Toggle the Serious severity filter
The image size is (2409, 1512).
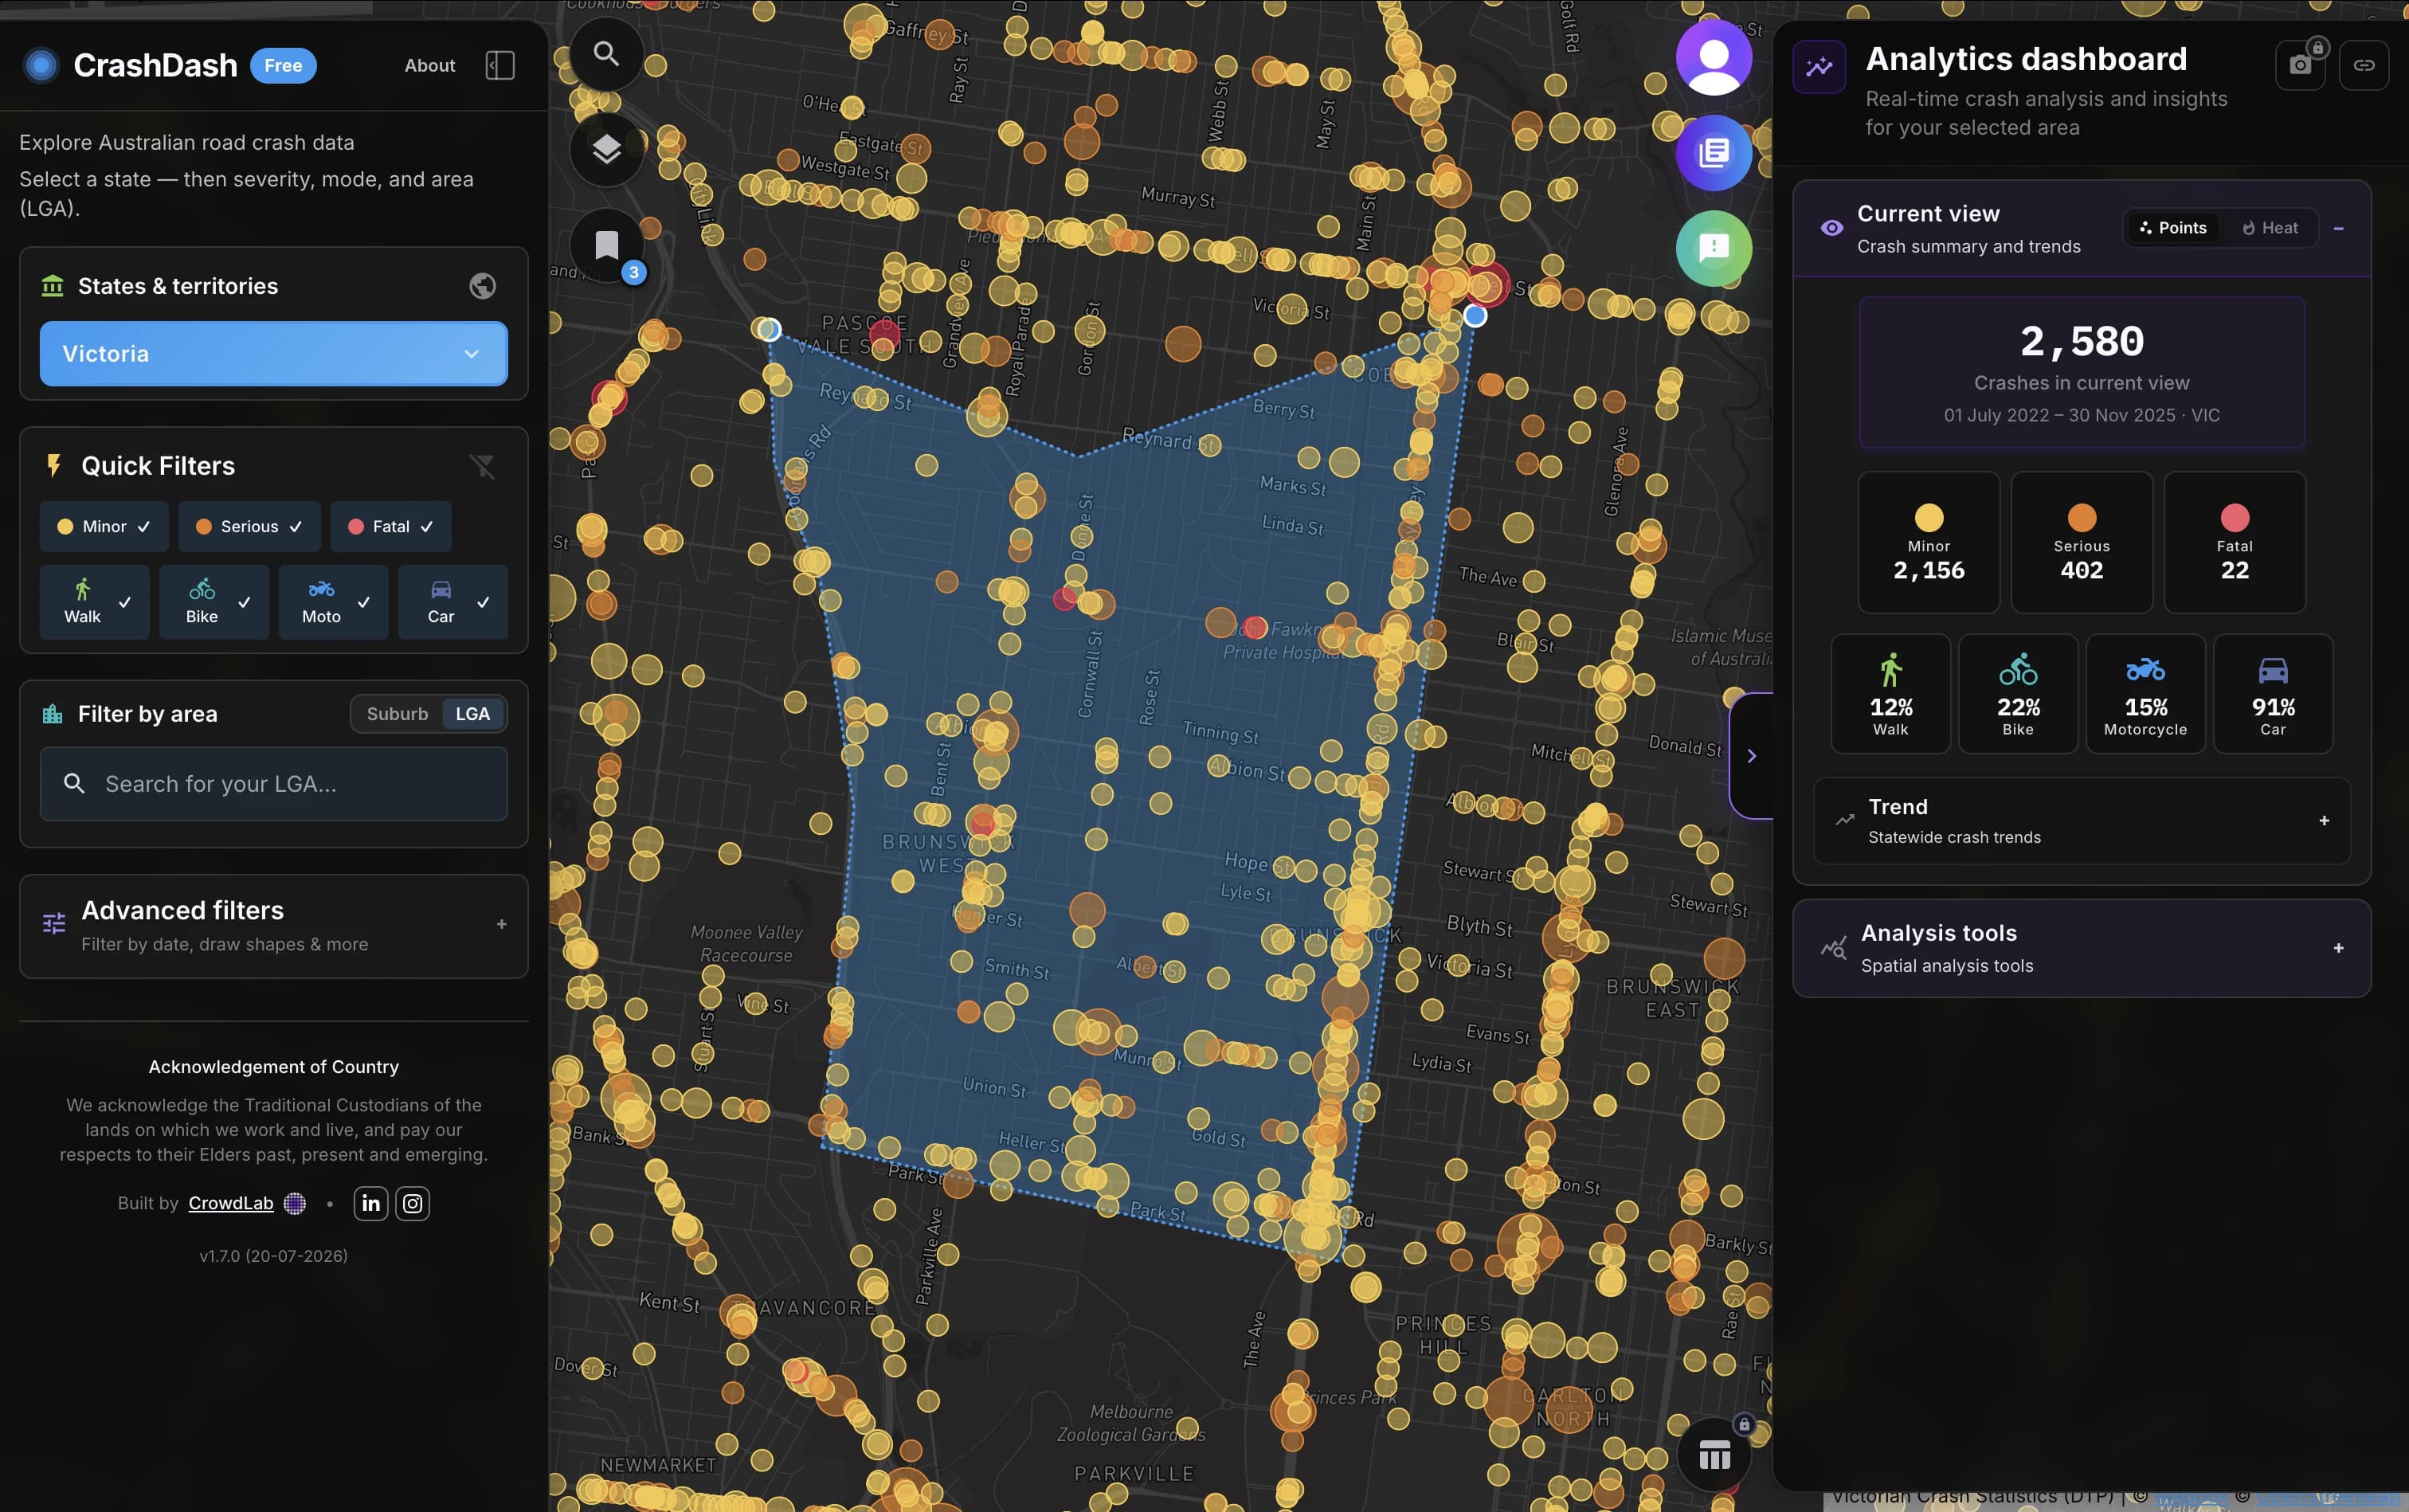coord(249,527)
